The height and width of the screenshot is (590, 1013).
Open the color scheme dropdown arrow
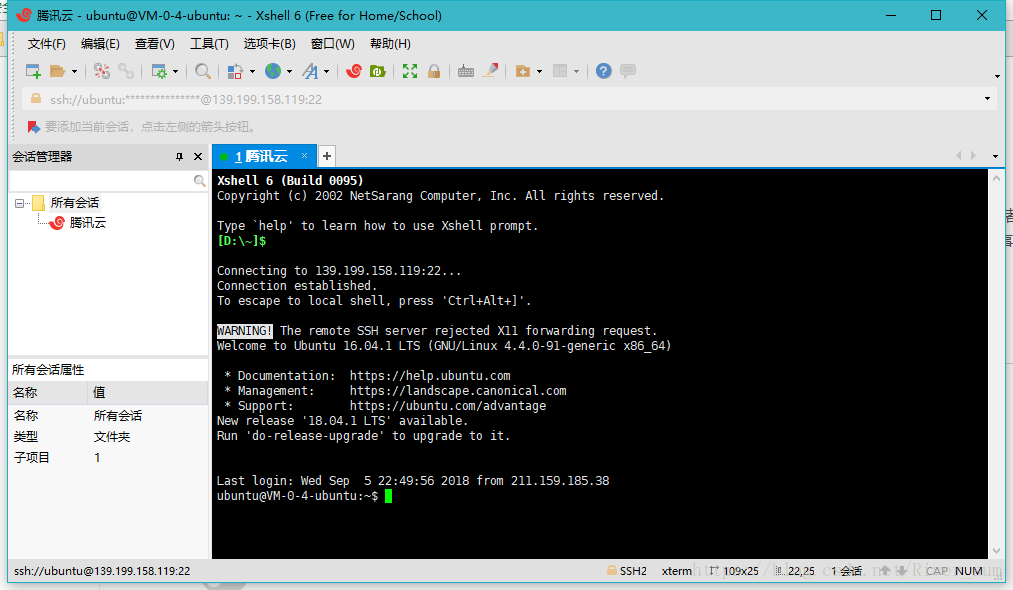[252, 71]
